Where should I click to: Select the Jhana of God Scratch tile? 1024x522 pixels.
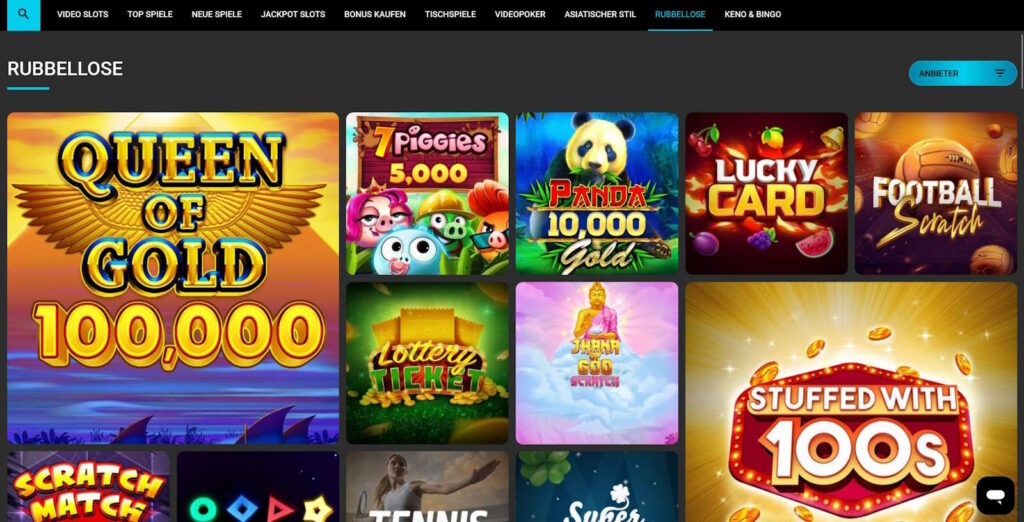coord(597,363)
